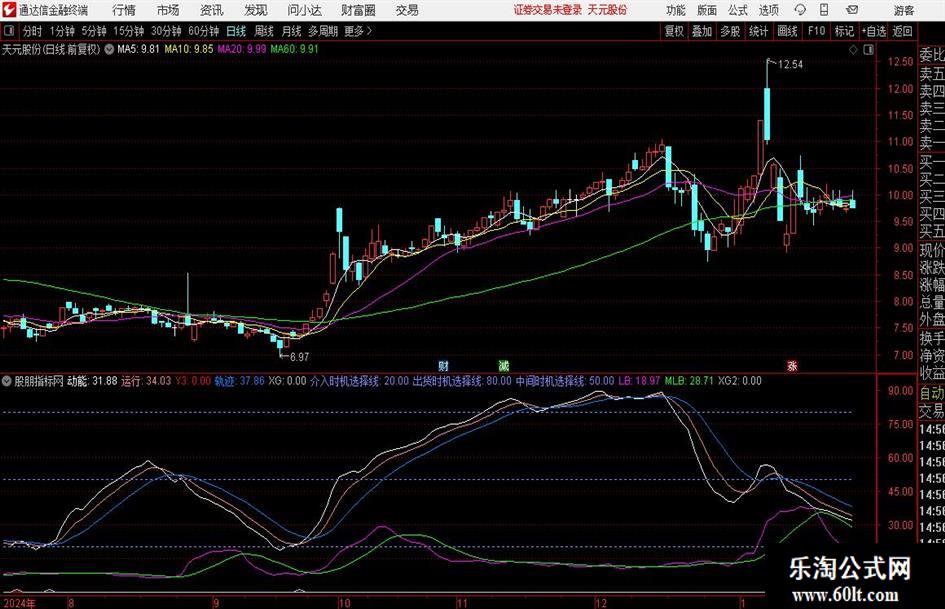Open the 行情 menu
Image resolution: width=945 pixels, height=609 pixels.
[x=124, y=10]
